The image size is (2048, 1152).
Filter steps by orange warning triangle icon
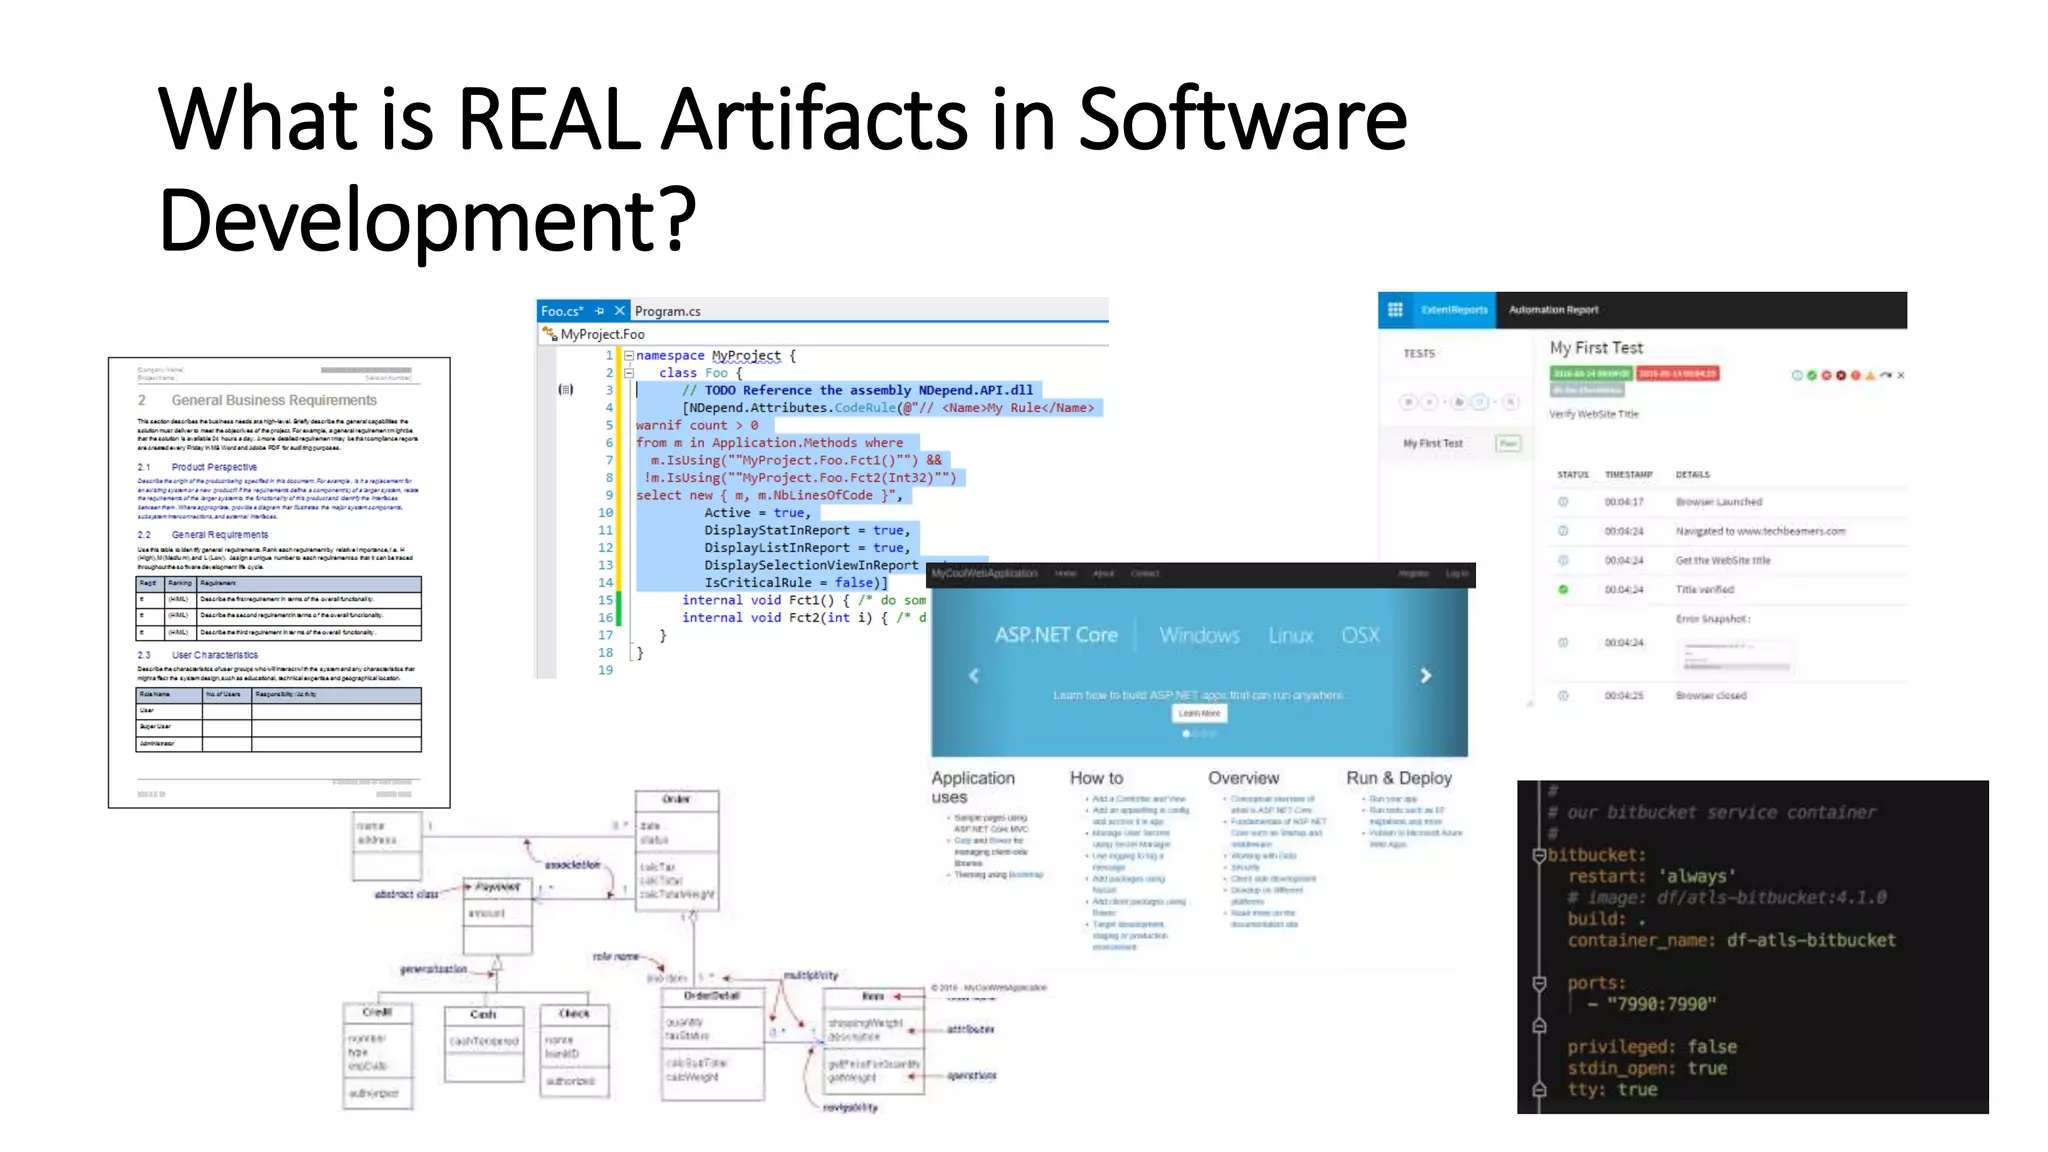click(x=1870, y=375)
